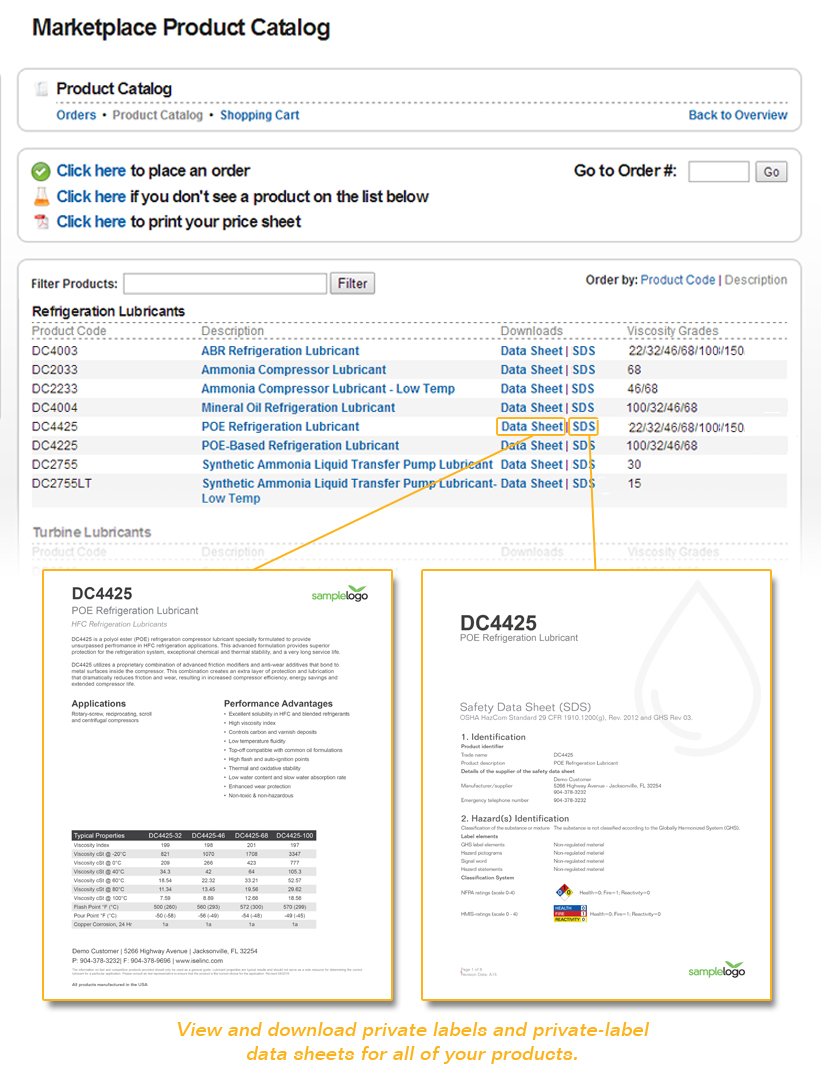Image resolution: width=821 pixels, height=1080 pixels.
Task: Download Data Sheet for DC4225
Action: tap(532, 446)
